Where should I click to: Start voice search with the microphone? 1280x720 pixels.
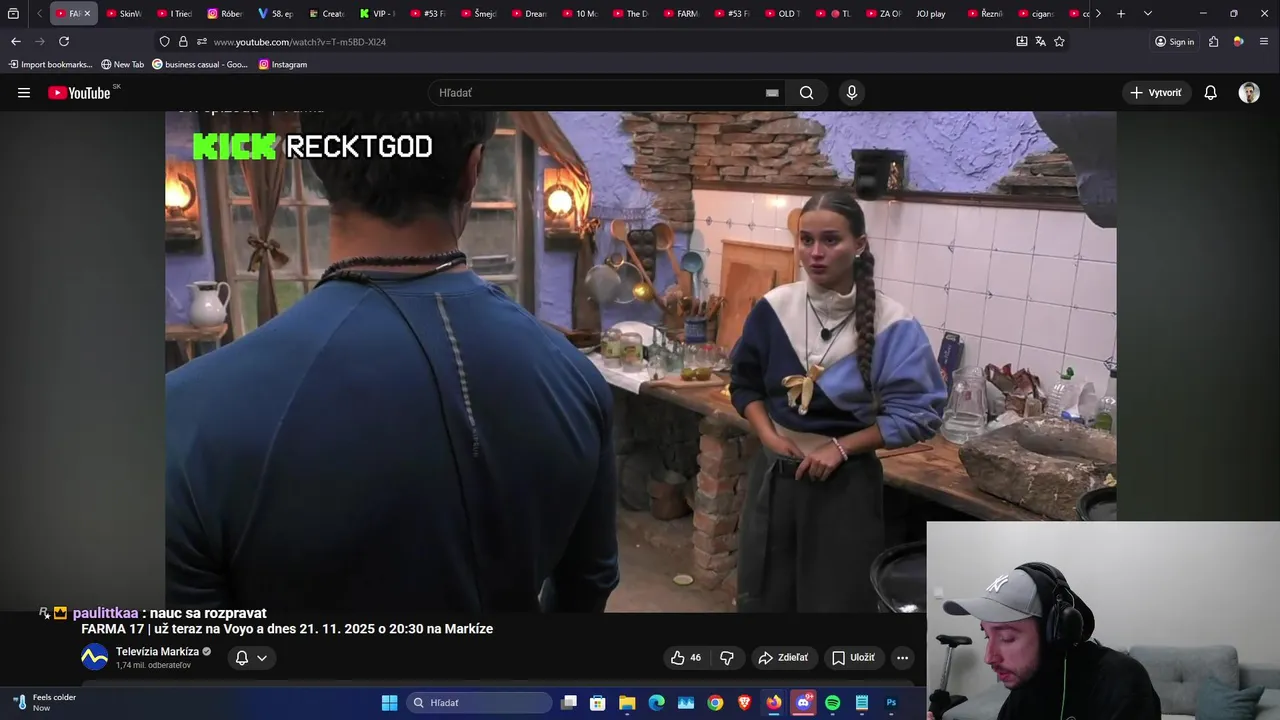click(852, 93)
